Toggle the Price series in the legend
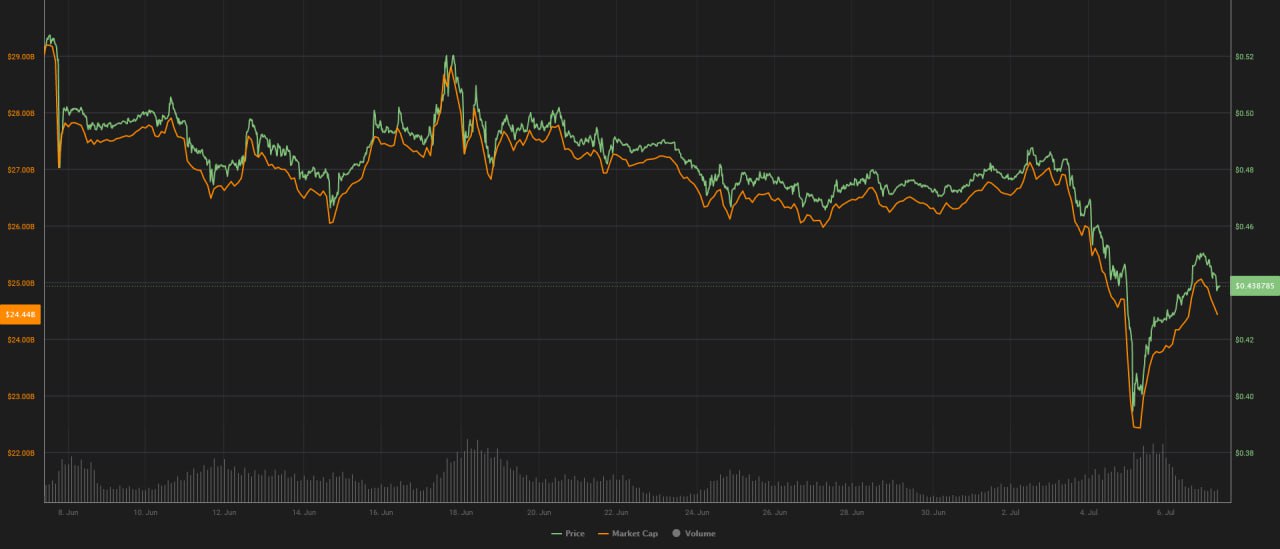Image resolution: width=1280 pixels, height=549 pixels. (x=568, y=534)
